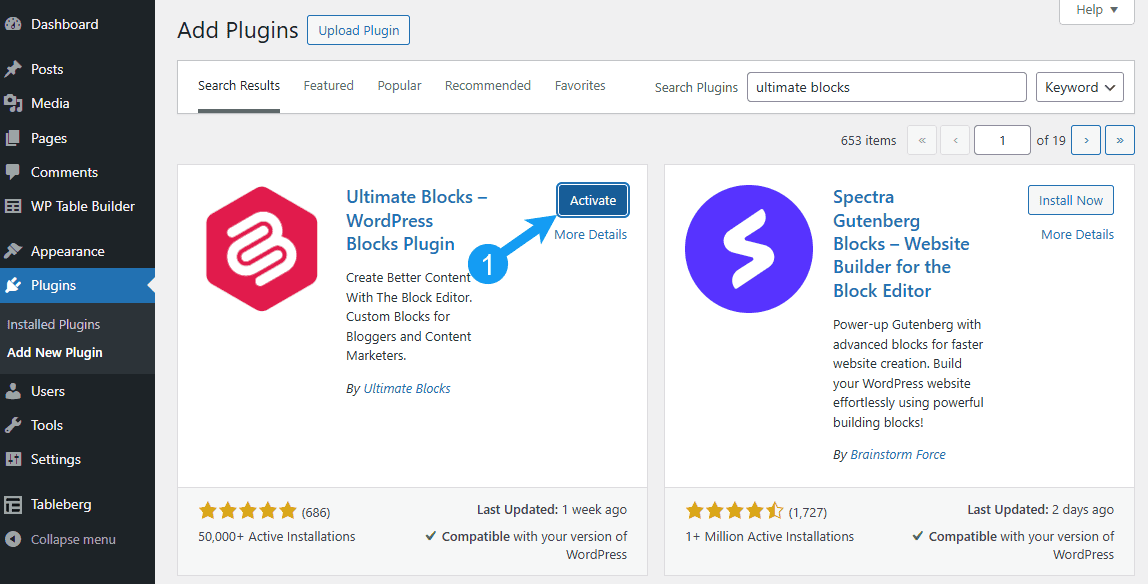Click the Spectra plugin logo

coord(748,249)
